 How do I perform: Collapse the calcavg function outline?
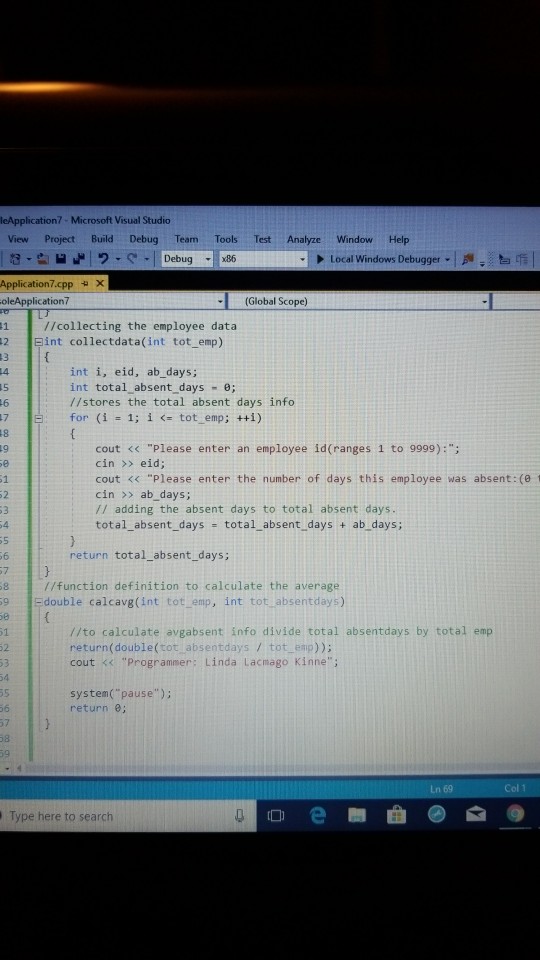tap(39, 602)
